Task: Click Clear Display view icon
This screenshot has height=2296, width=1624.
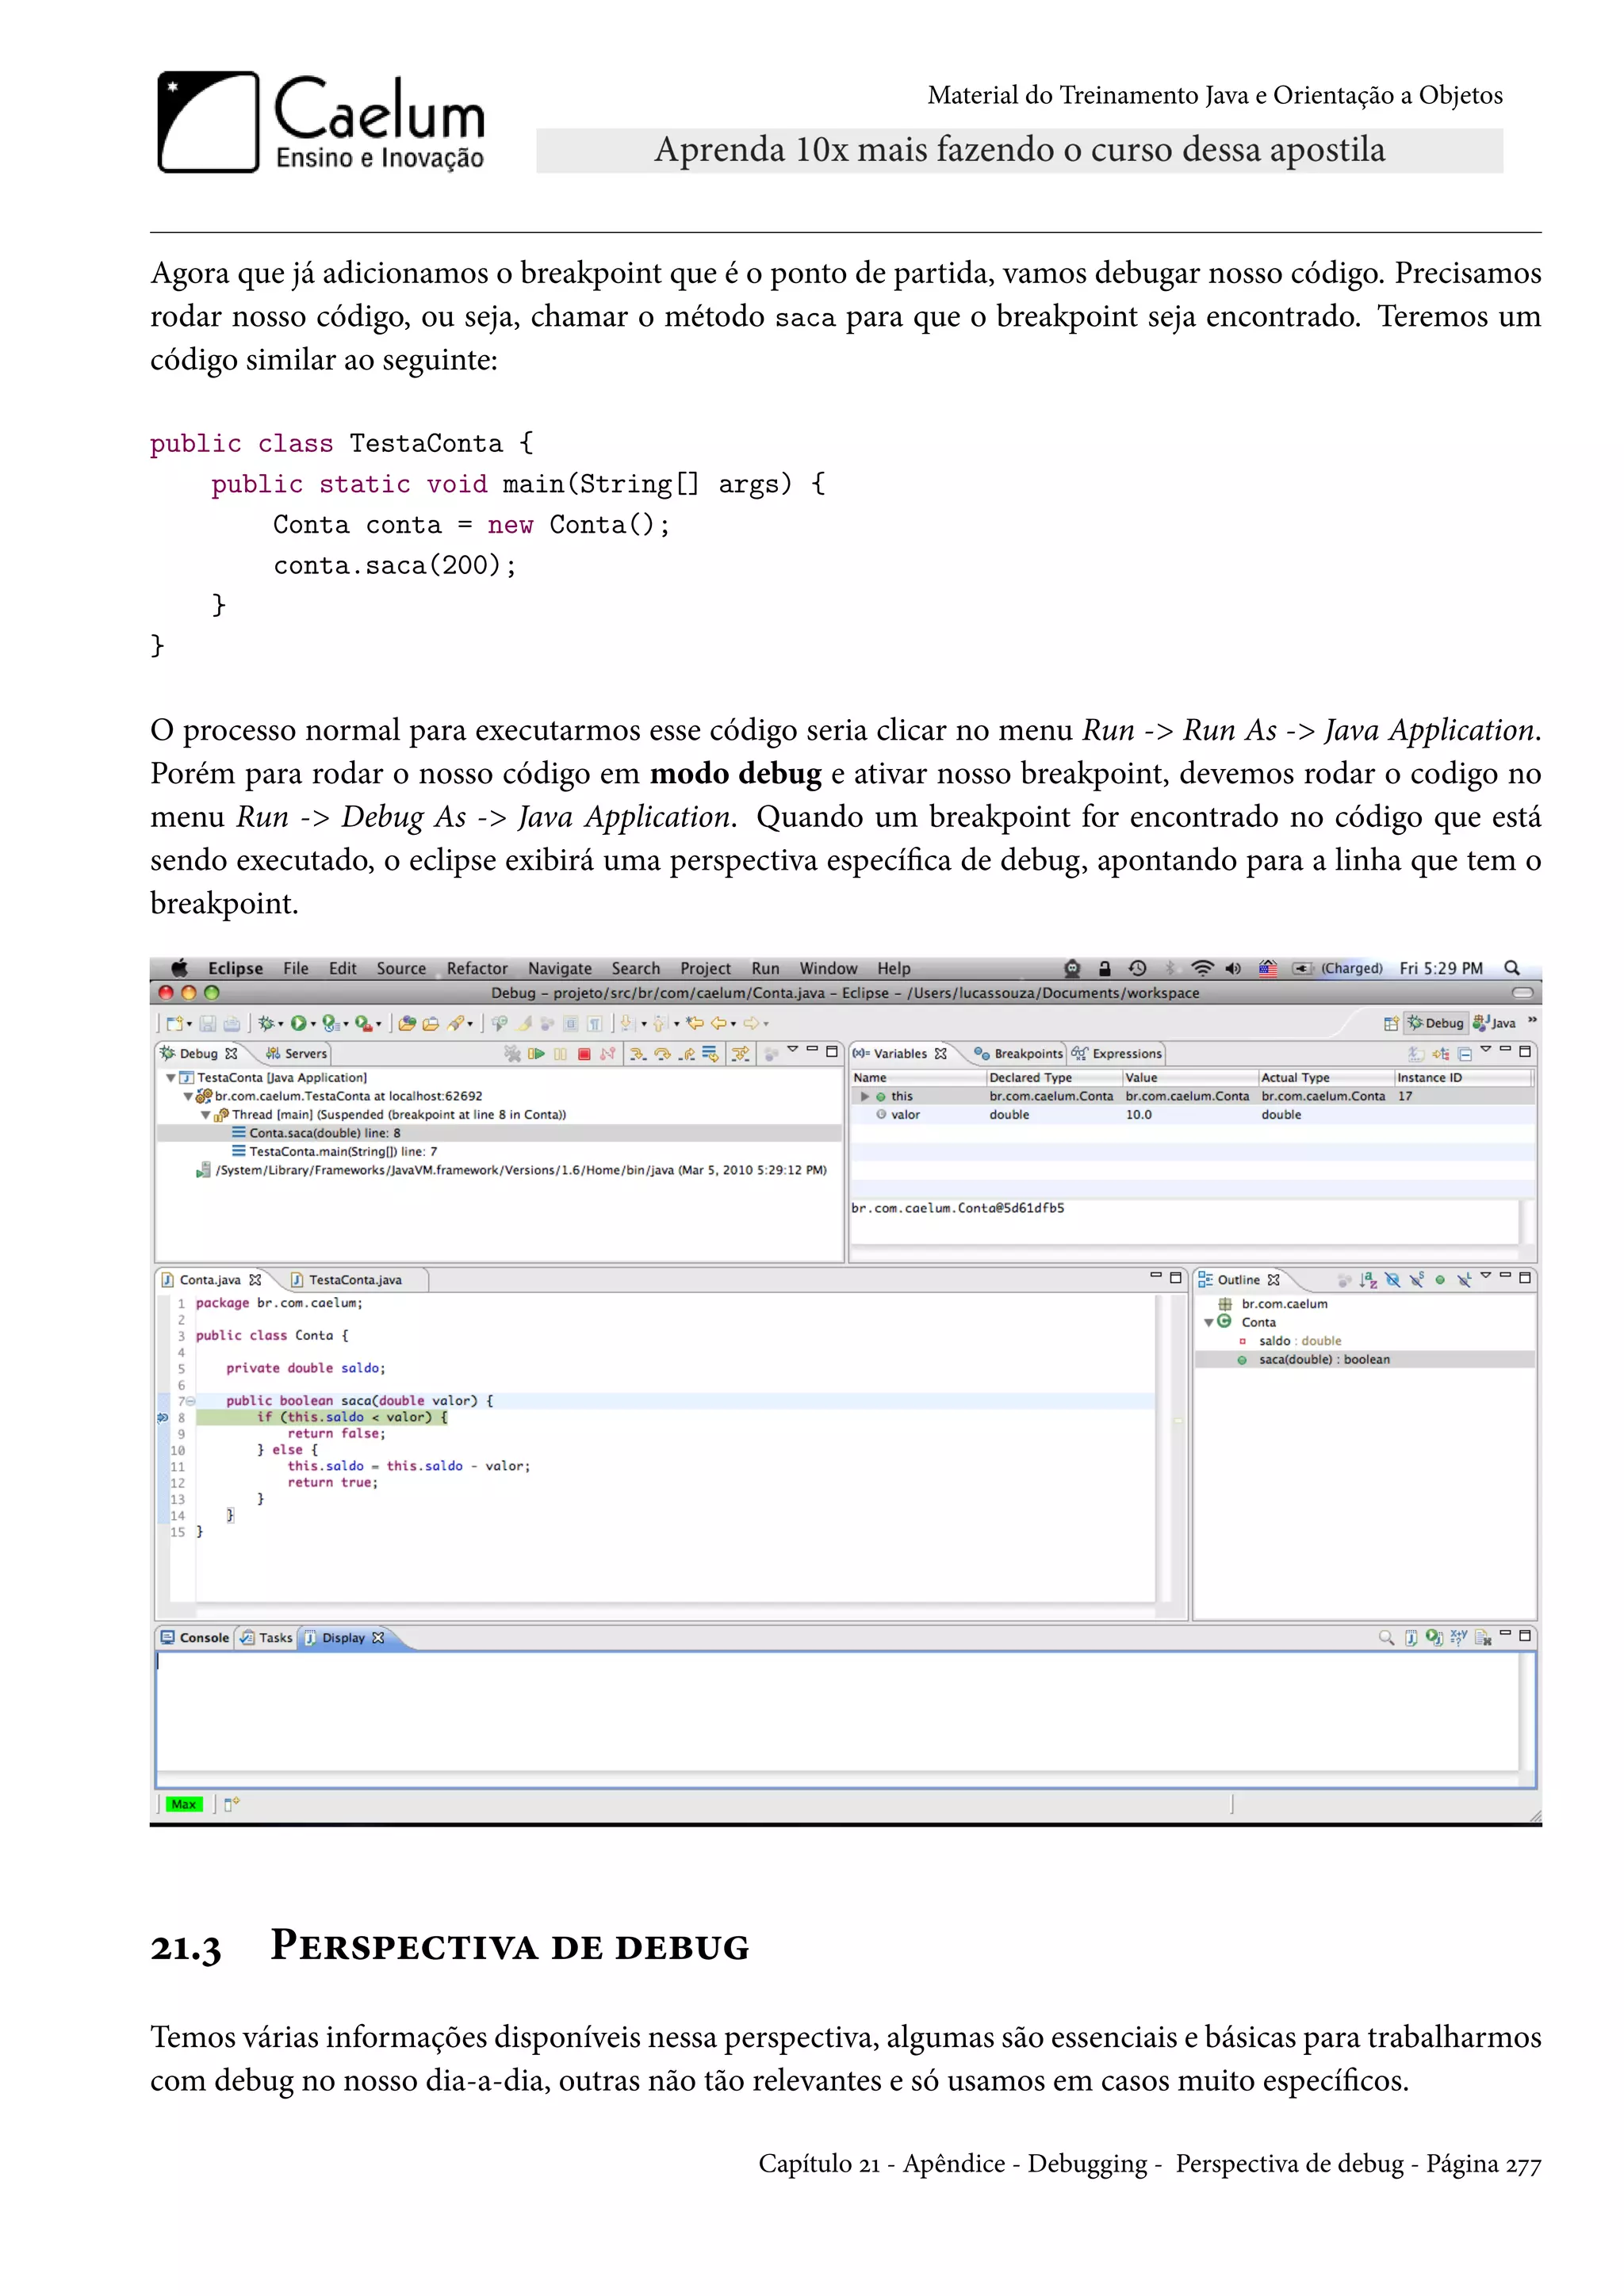Action: [1482, 1637]
